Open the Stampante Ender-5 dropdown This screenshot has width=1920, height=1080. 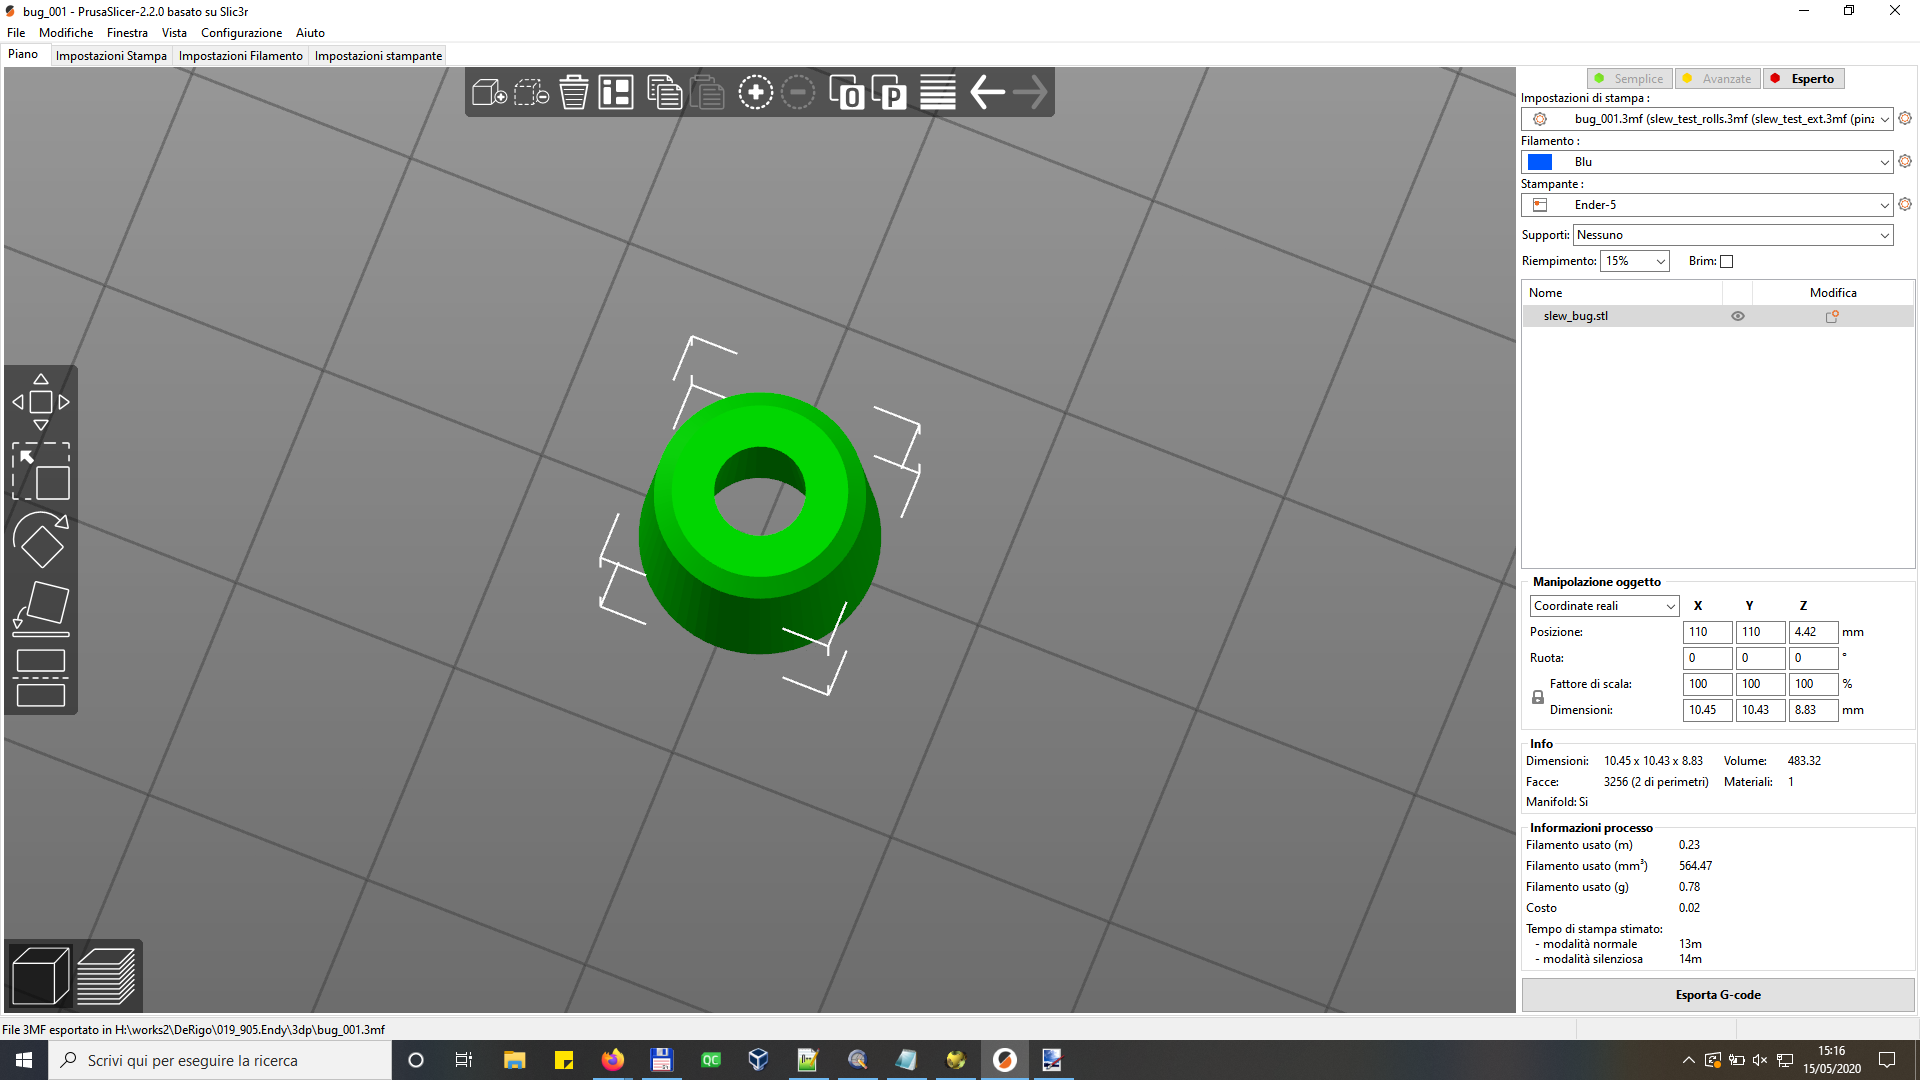(1707, 205)
